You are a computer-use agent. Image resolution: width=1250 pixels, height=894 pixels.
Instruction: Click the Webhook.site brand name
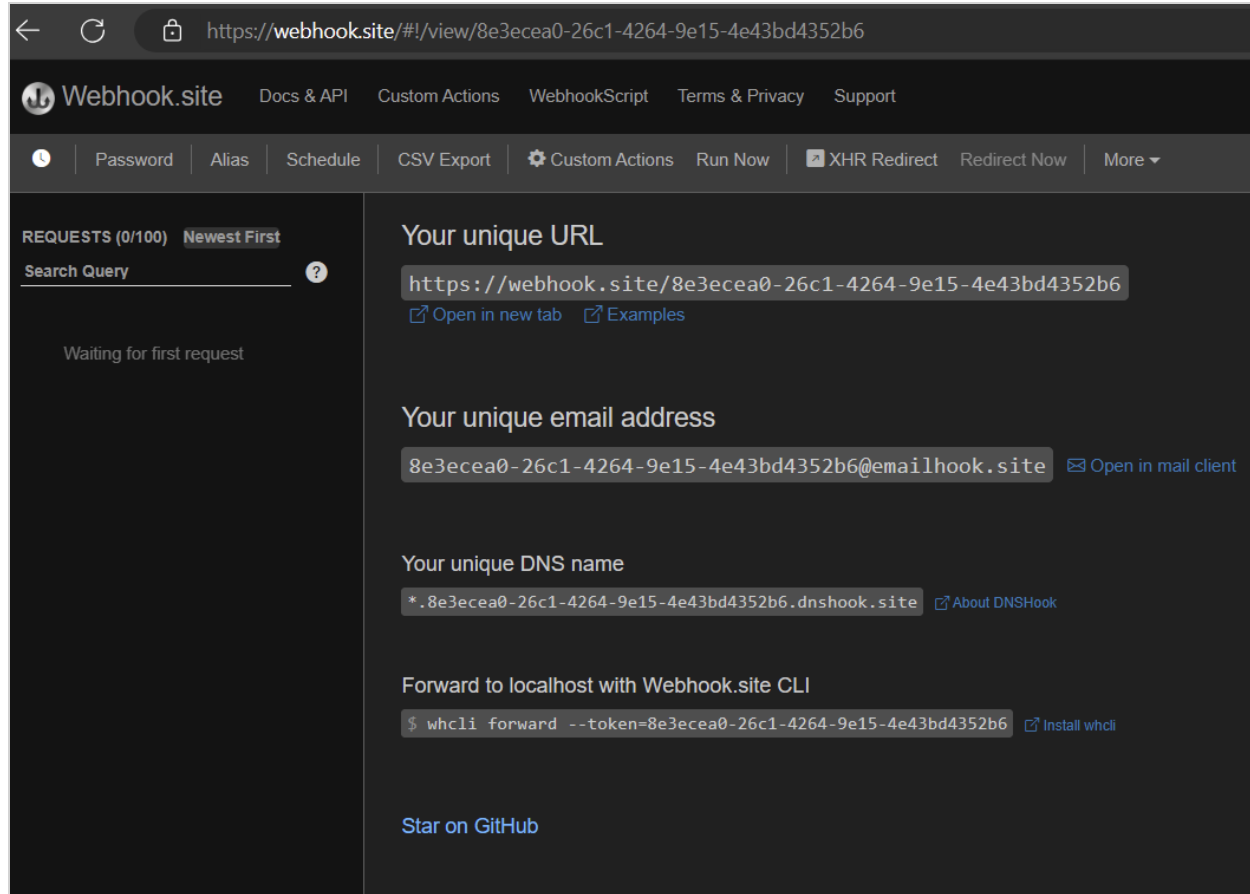pos(142,97)
